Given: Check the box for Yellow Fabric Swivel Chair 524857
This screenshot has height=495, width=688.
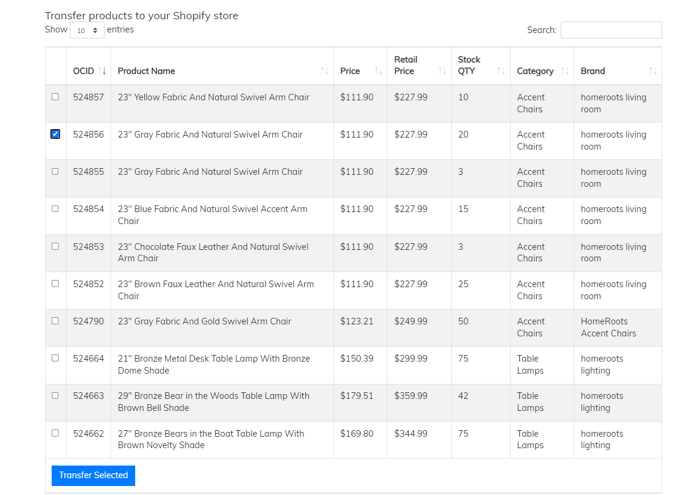Looking at the screenshot, I should coord(55,97).
